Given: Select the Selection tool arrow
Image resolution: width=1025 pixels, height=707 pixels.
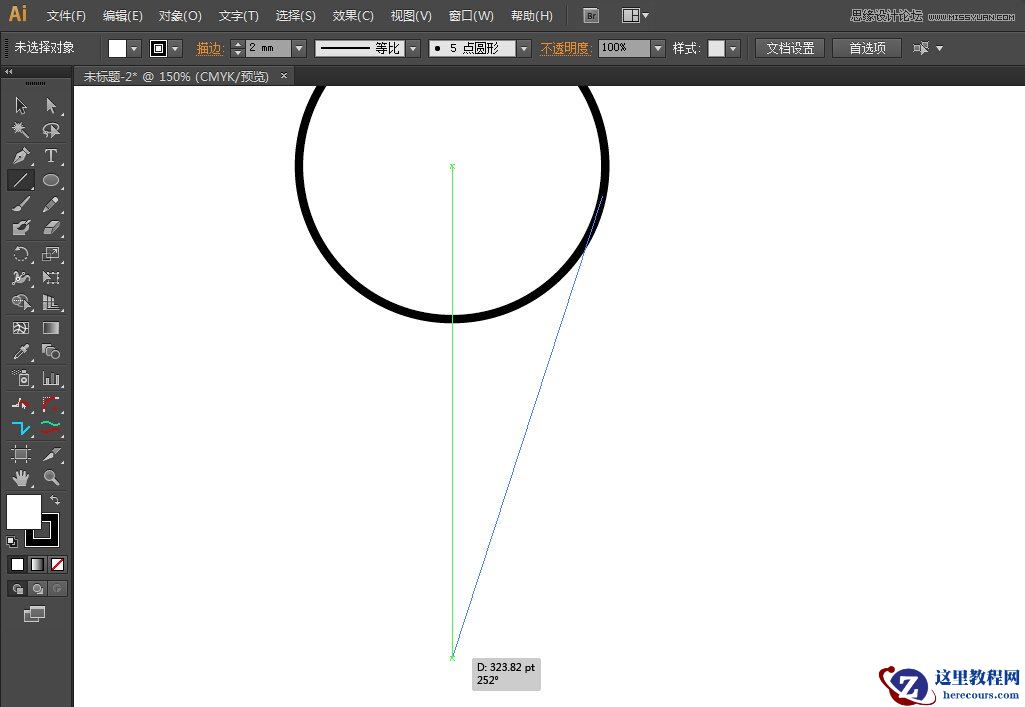Looking at the screenshot, I should [20, 105].
